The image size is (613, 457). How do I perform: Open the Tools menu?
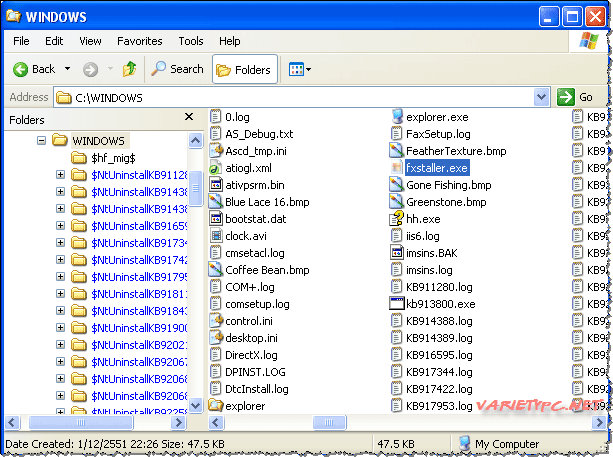[x=191, y=41]
